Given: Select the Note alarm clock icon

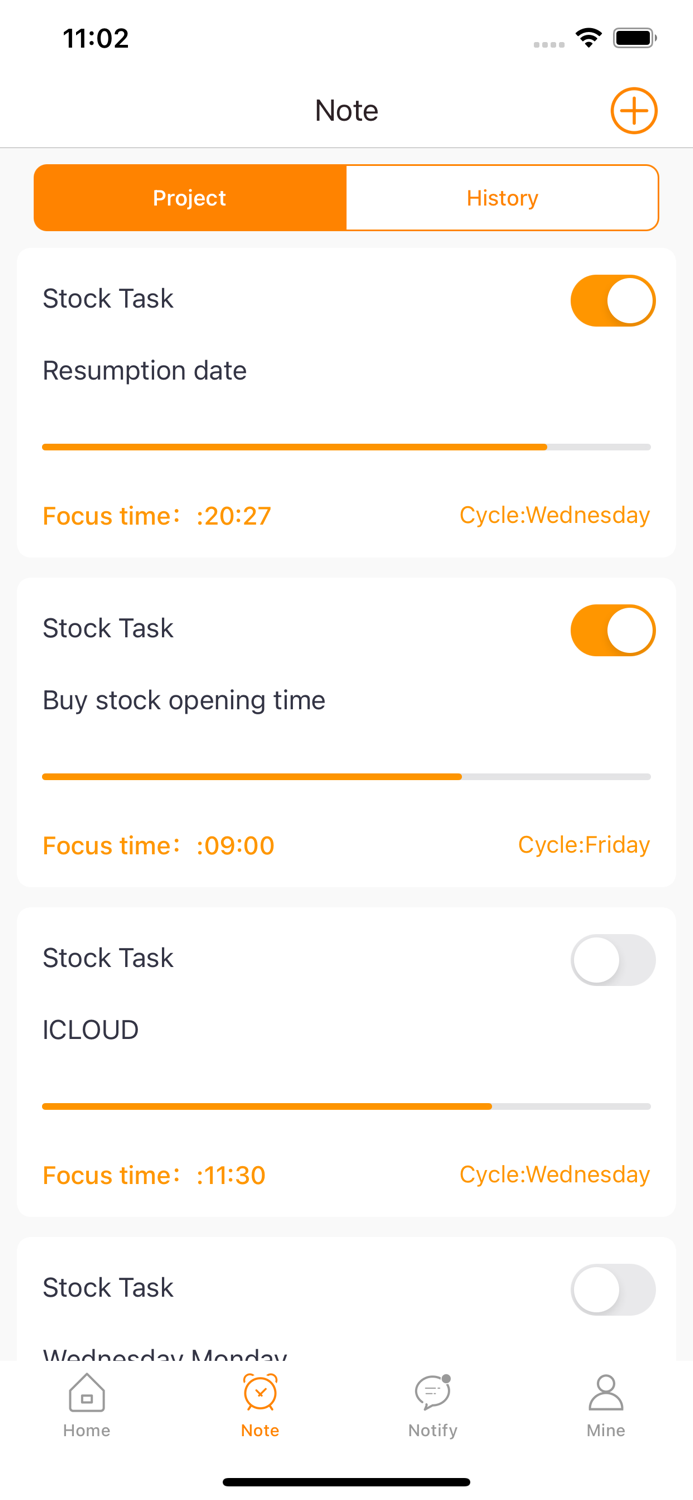Looking at the screenshot, I should pos(260,1391).
